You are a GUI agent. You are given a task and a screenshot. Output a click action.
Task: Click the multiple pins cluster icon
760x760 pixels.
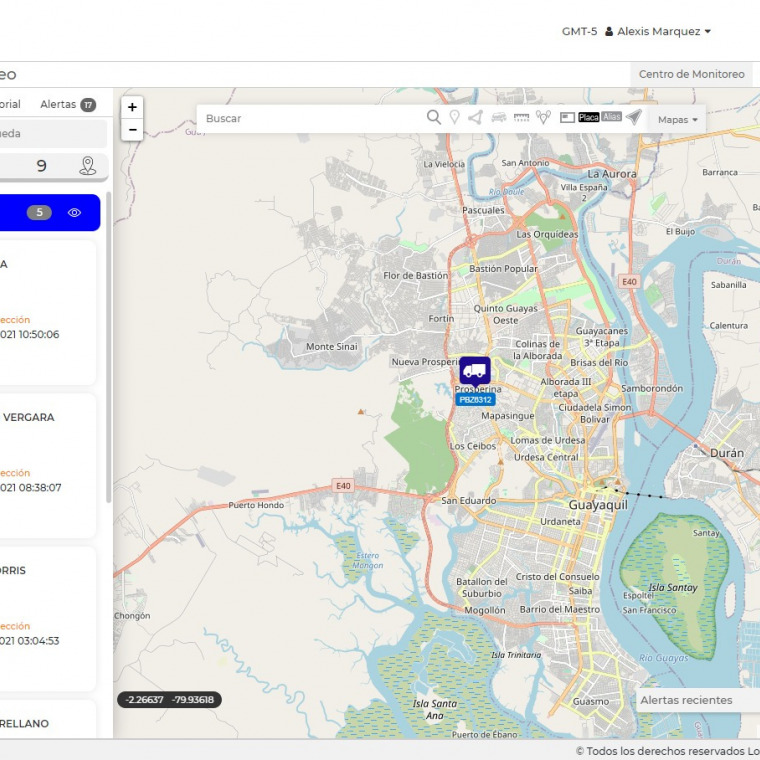(x=543, y=117)
